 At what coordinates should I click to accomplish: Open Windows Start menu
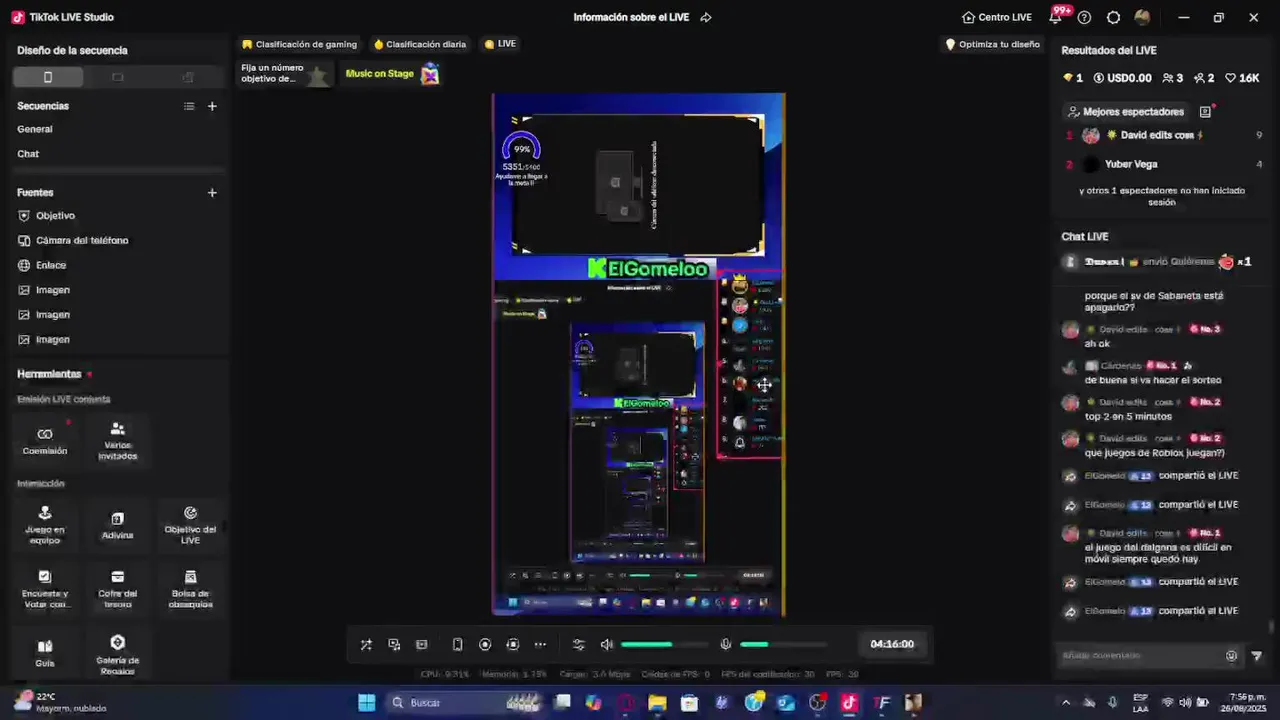pos(367,703)
